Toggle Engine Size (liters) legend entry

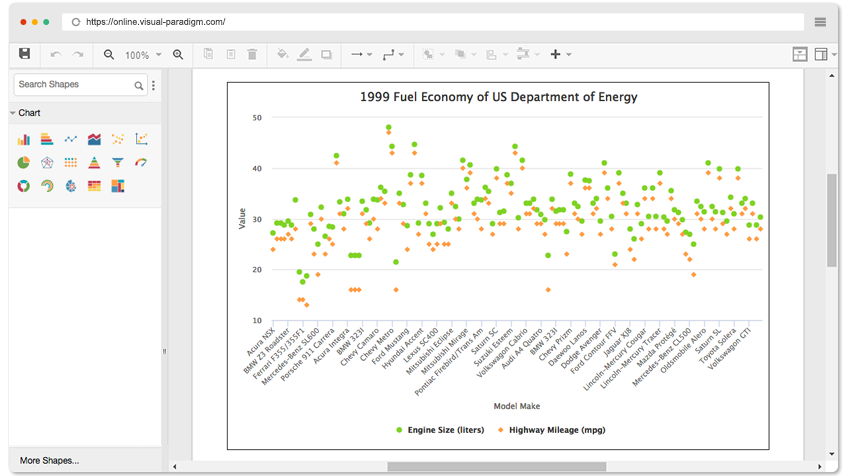[440, 430]
